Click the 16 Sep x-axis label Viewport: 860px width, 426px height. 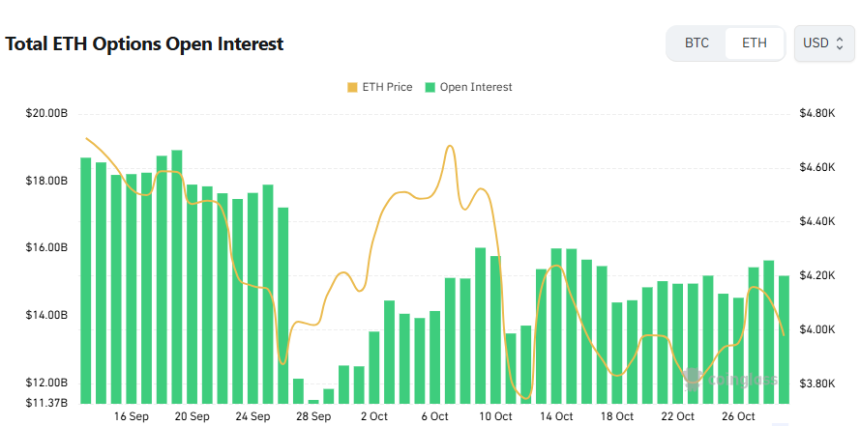[132, 416]
